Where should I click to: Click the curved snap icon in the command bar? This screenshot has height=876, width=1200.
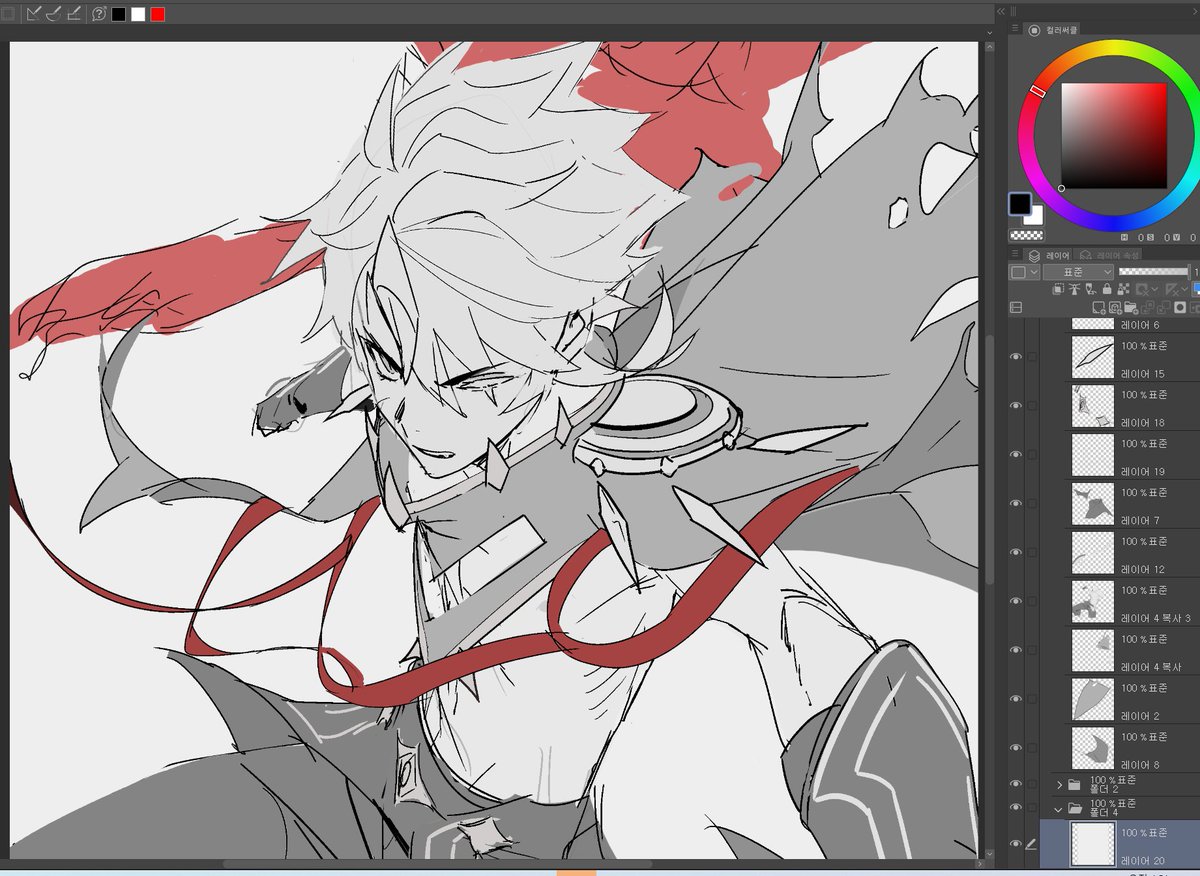pyautogui.click(x=54, y=14)
